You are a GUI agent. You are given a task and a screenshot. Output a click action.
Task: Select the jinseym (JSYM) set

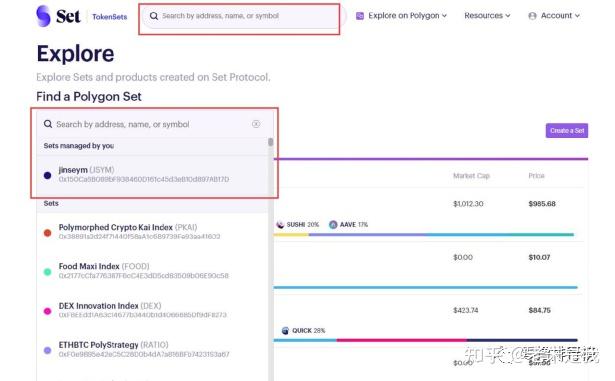tap(153, 175)
